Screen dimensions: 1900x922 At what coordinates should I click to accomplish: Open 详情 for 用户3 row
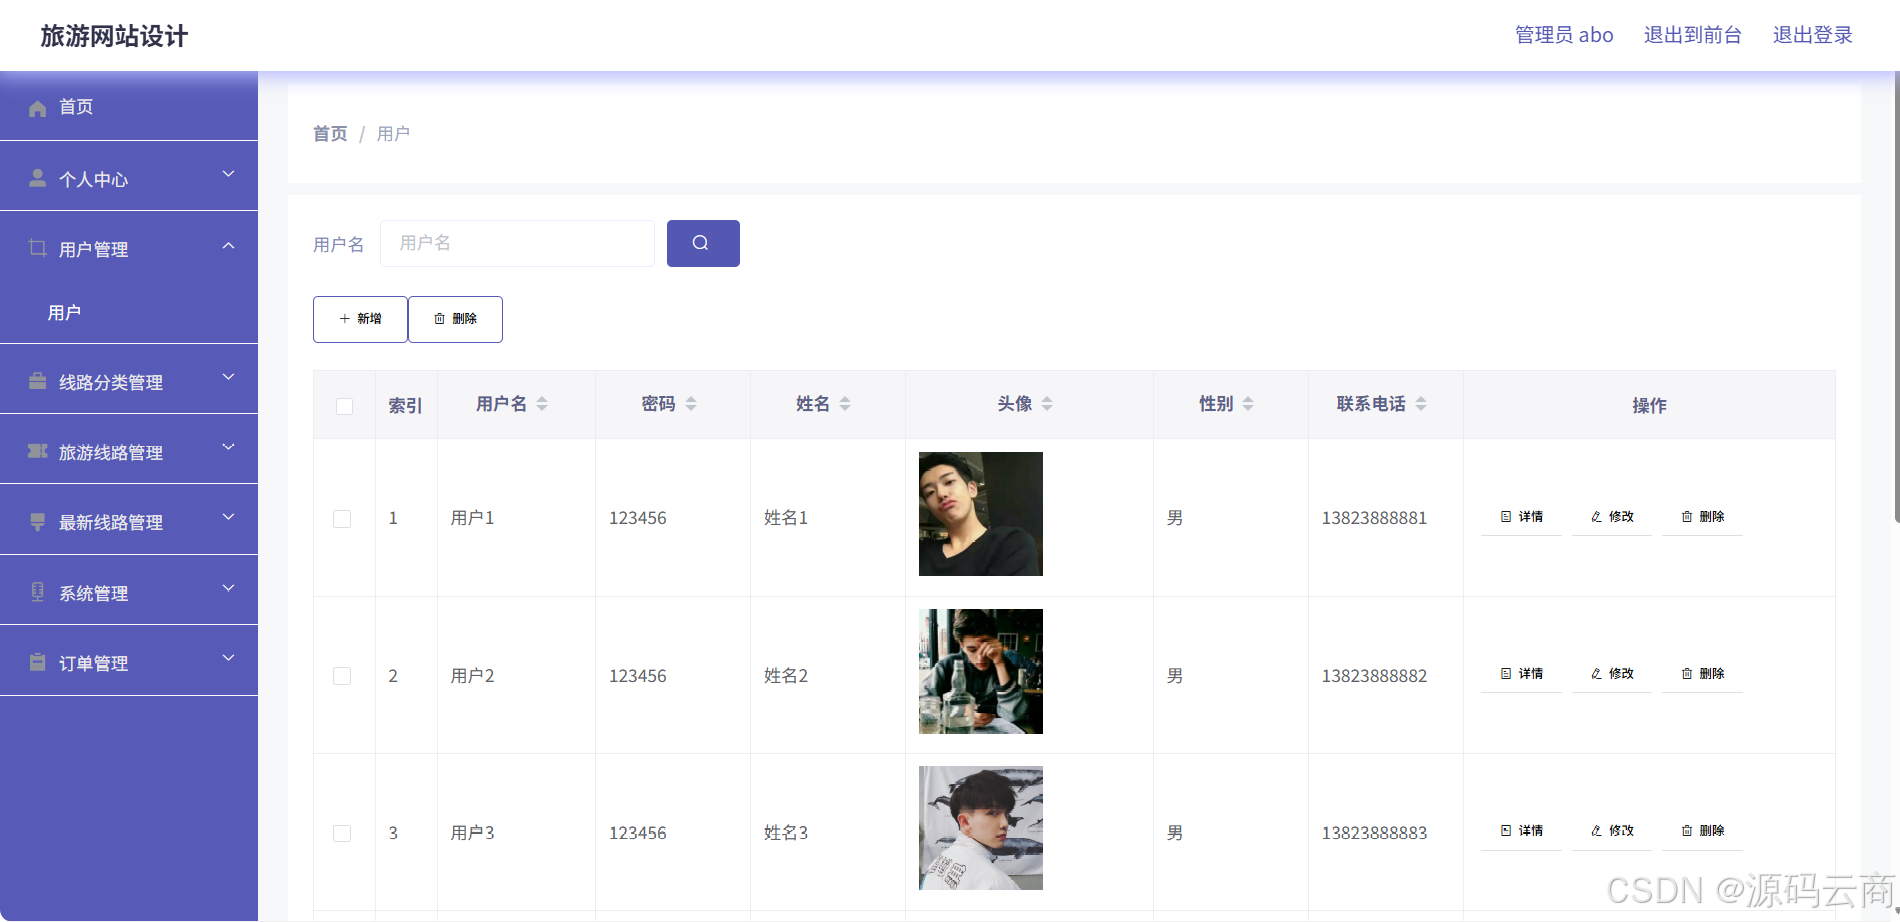1521,831
